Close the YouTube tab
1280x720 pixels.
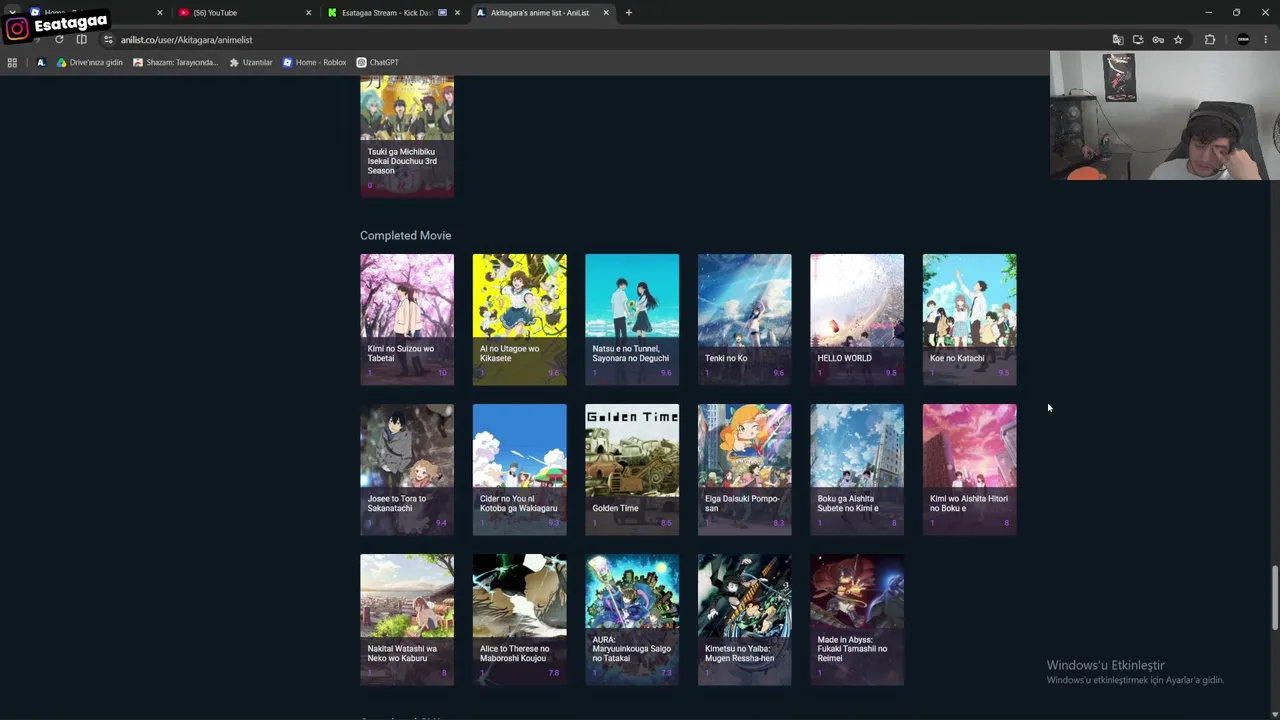tap(308, 13)
